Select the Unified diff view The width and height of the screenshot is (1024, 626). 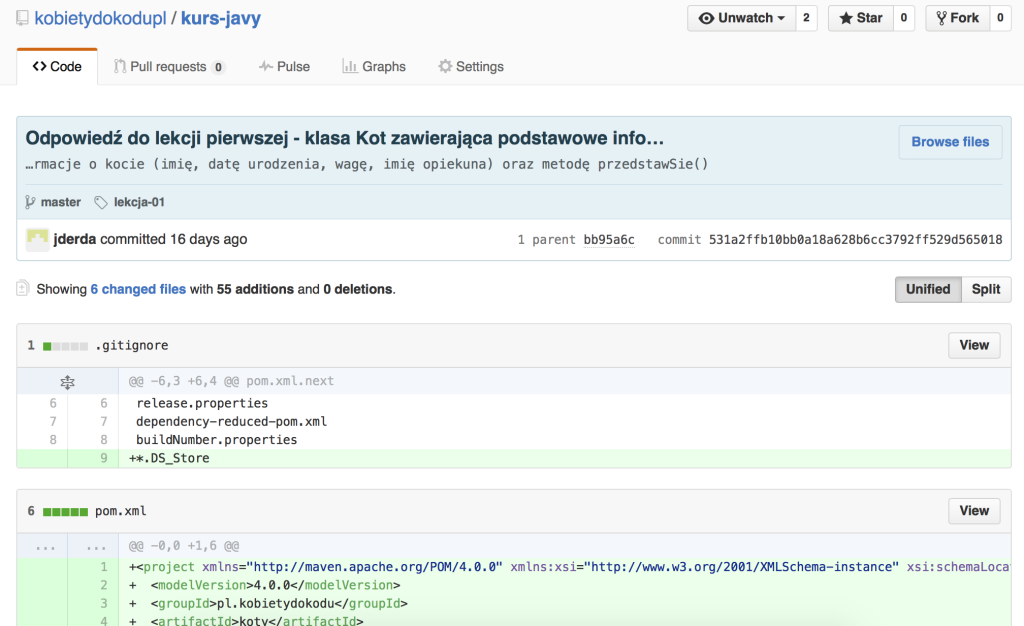928,289
